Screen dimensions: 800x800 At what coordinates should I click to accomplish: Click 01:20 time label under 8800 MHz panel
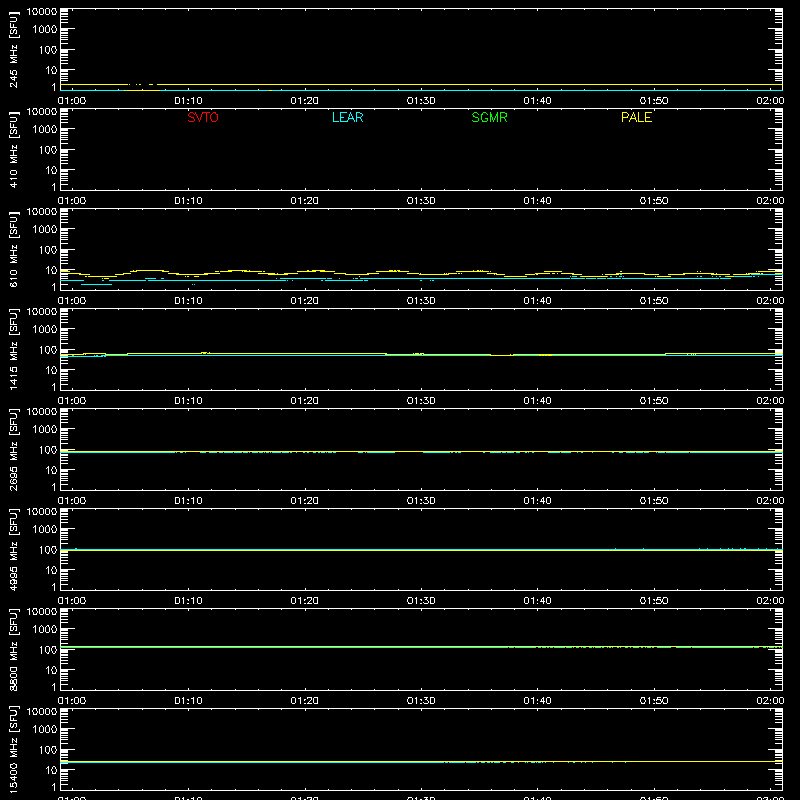click(305, 701)
